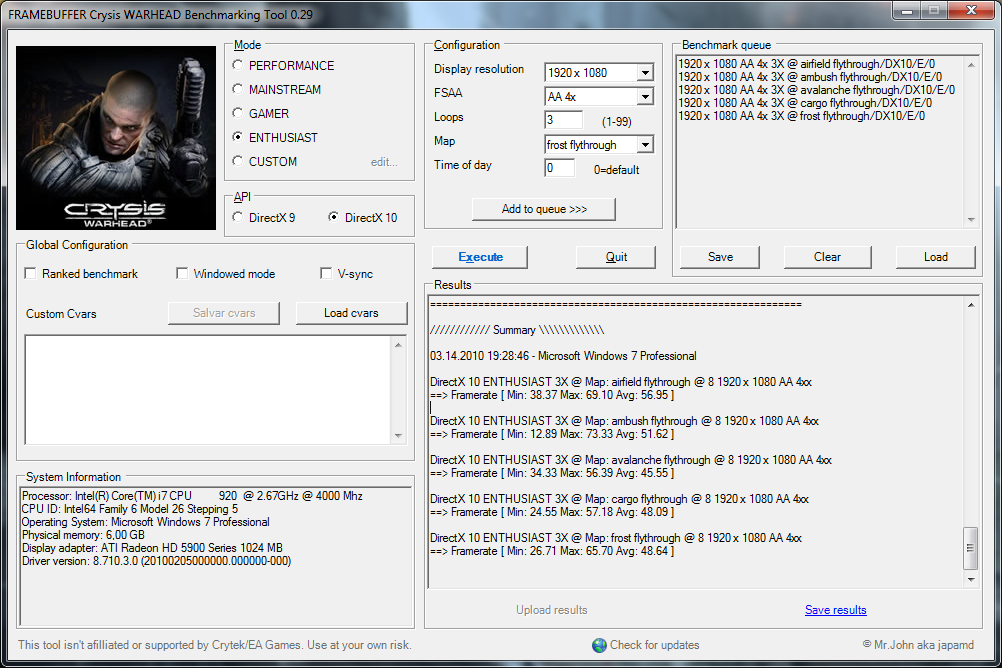
Task: Click the Results scroll up arrow
Action: click(x=971, y=305)
